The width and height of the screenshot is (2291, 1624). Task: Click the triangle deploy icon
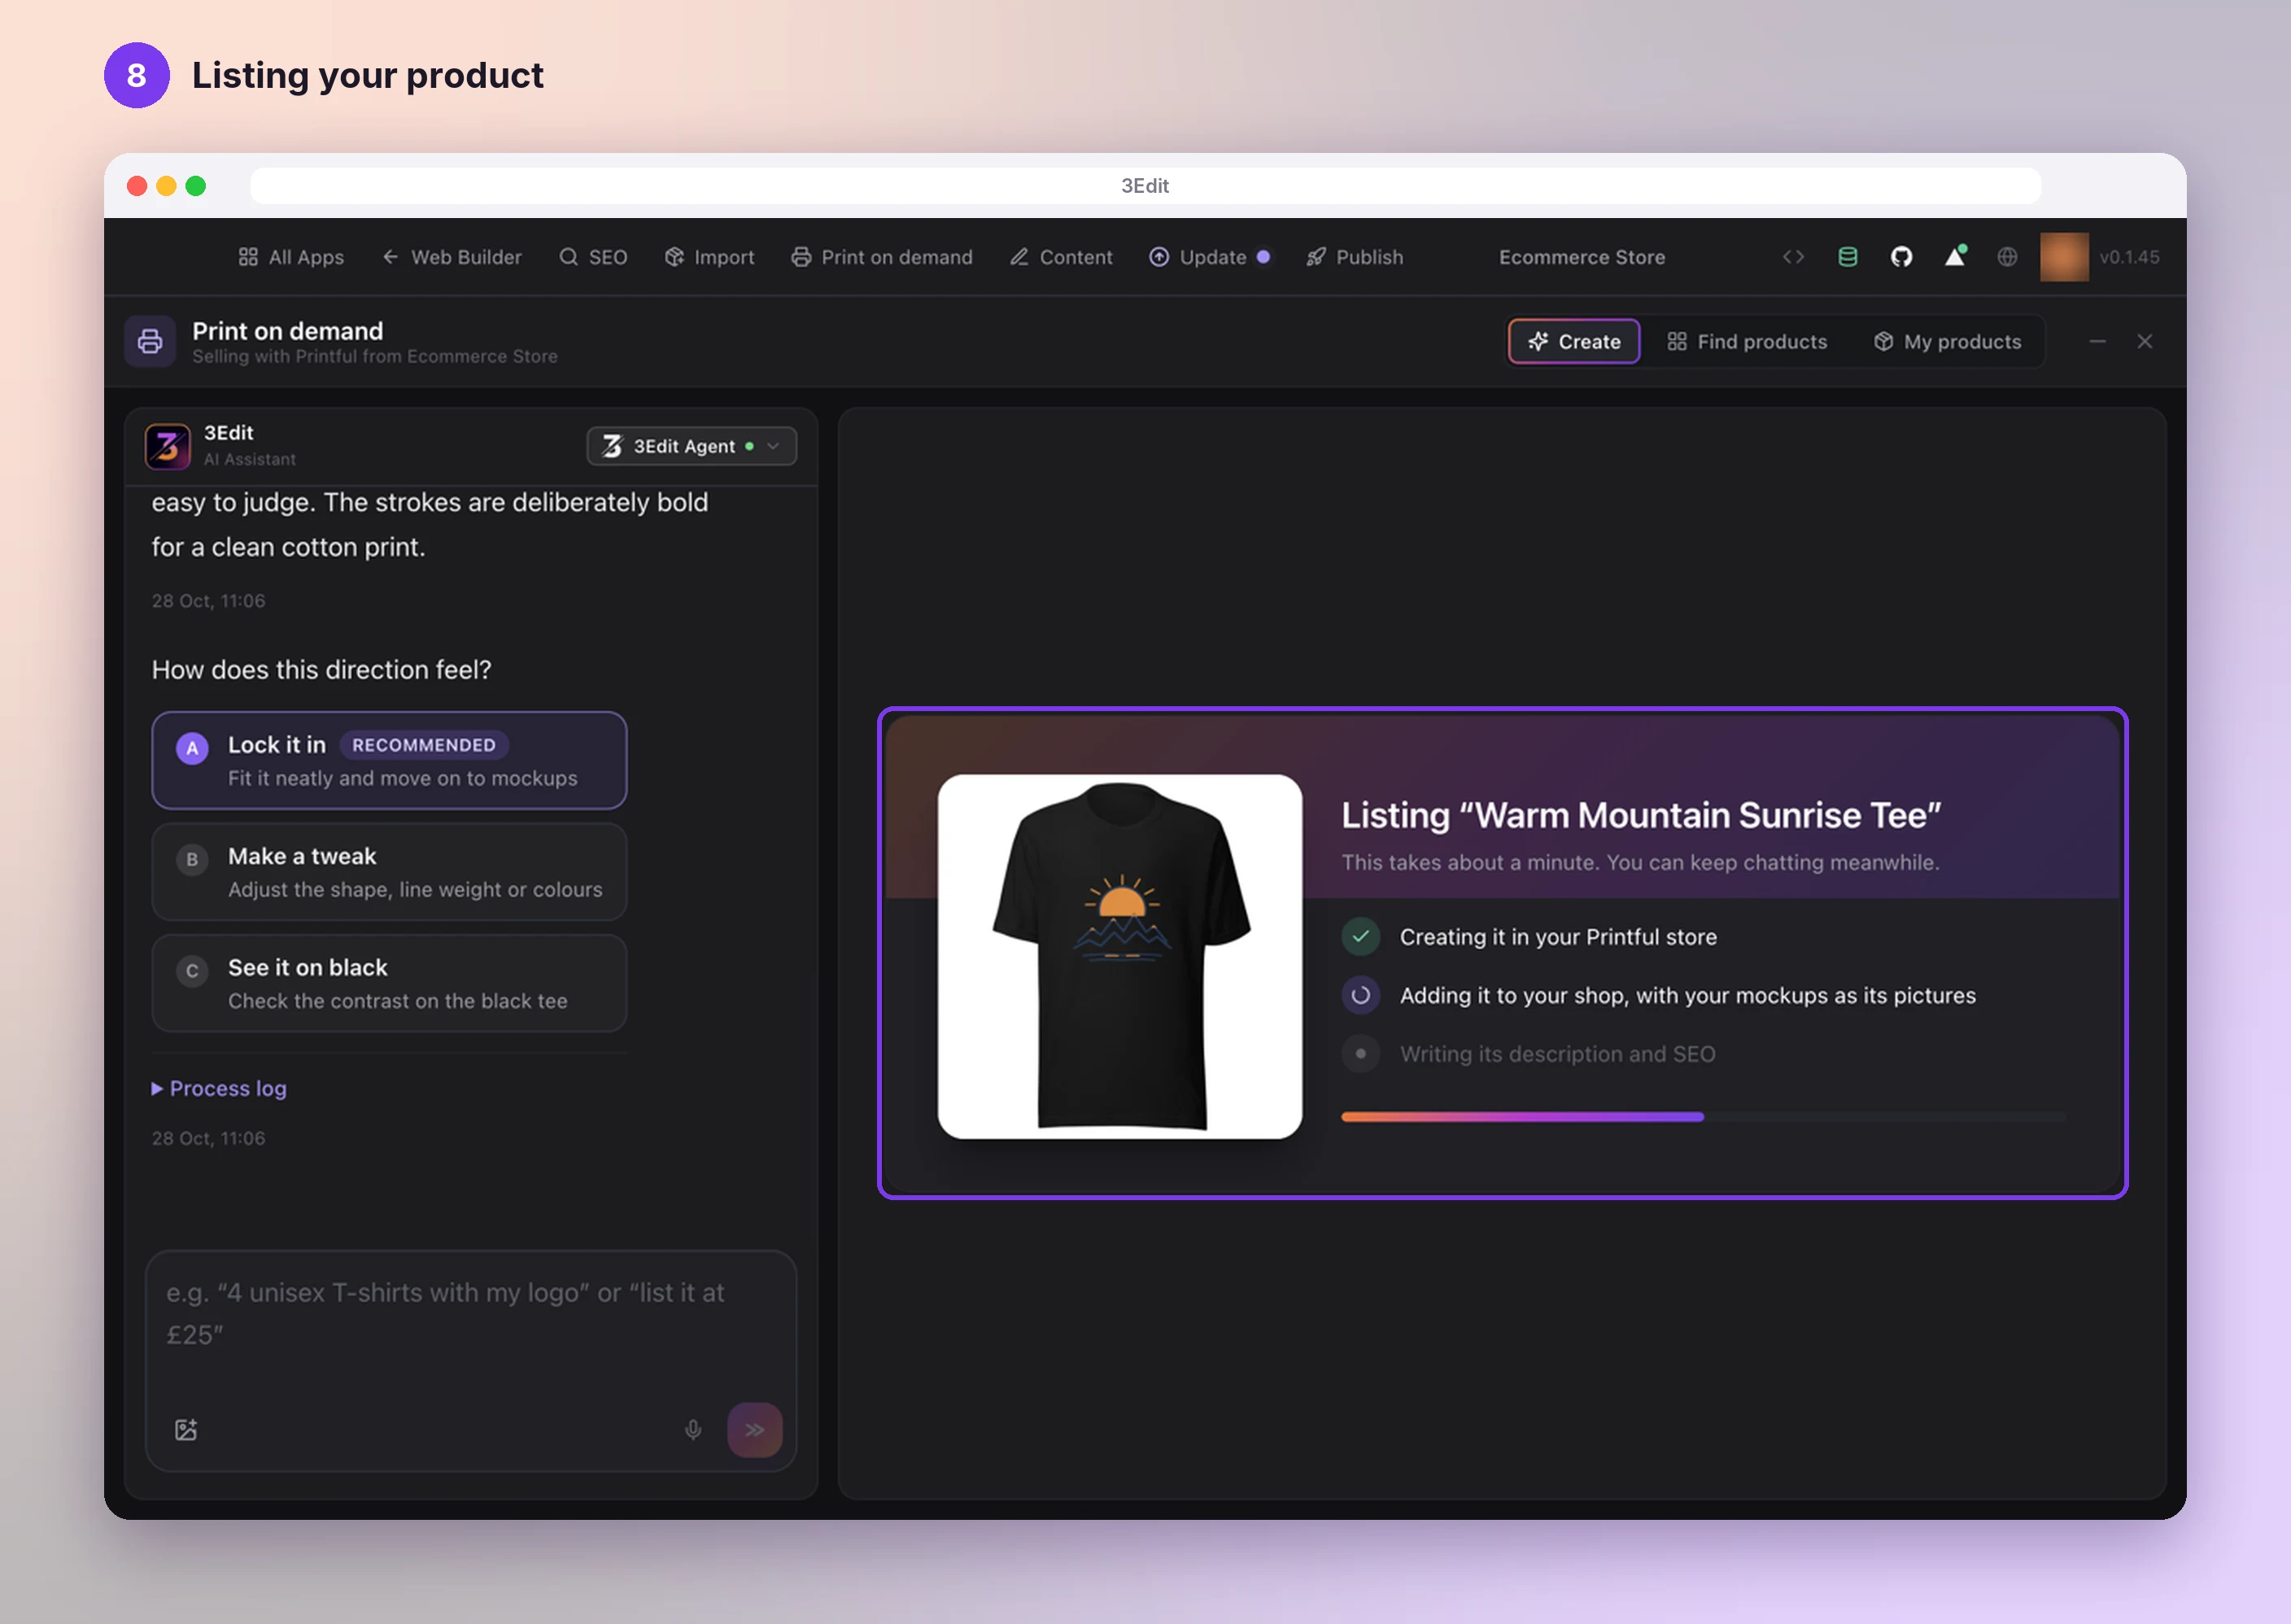pyautogui.click(x=1955, y=256)
